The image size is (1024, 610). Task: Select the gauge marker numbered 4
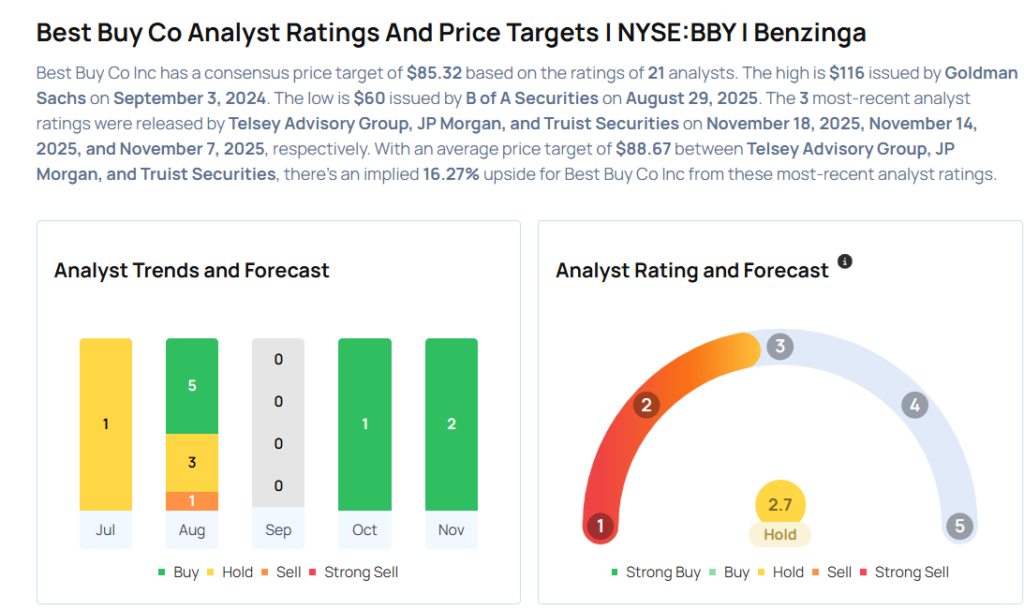pos(913,405)
